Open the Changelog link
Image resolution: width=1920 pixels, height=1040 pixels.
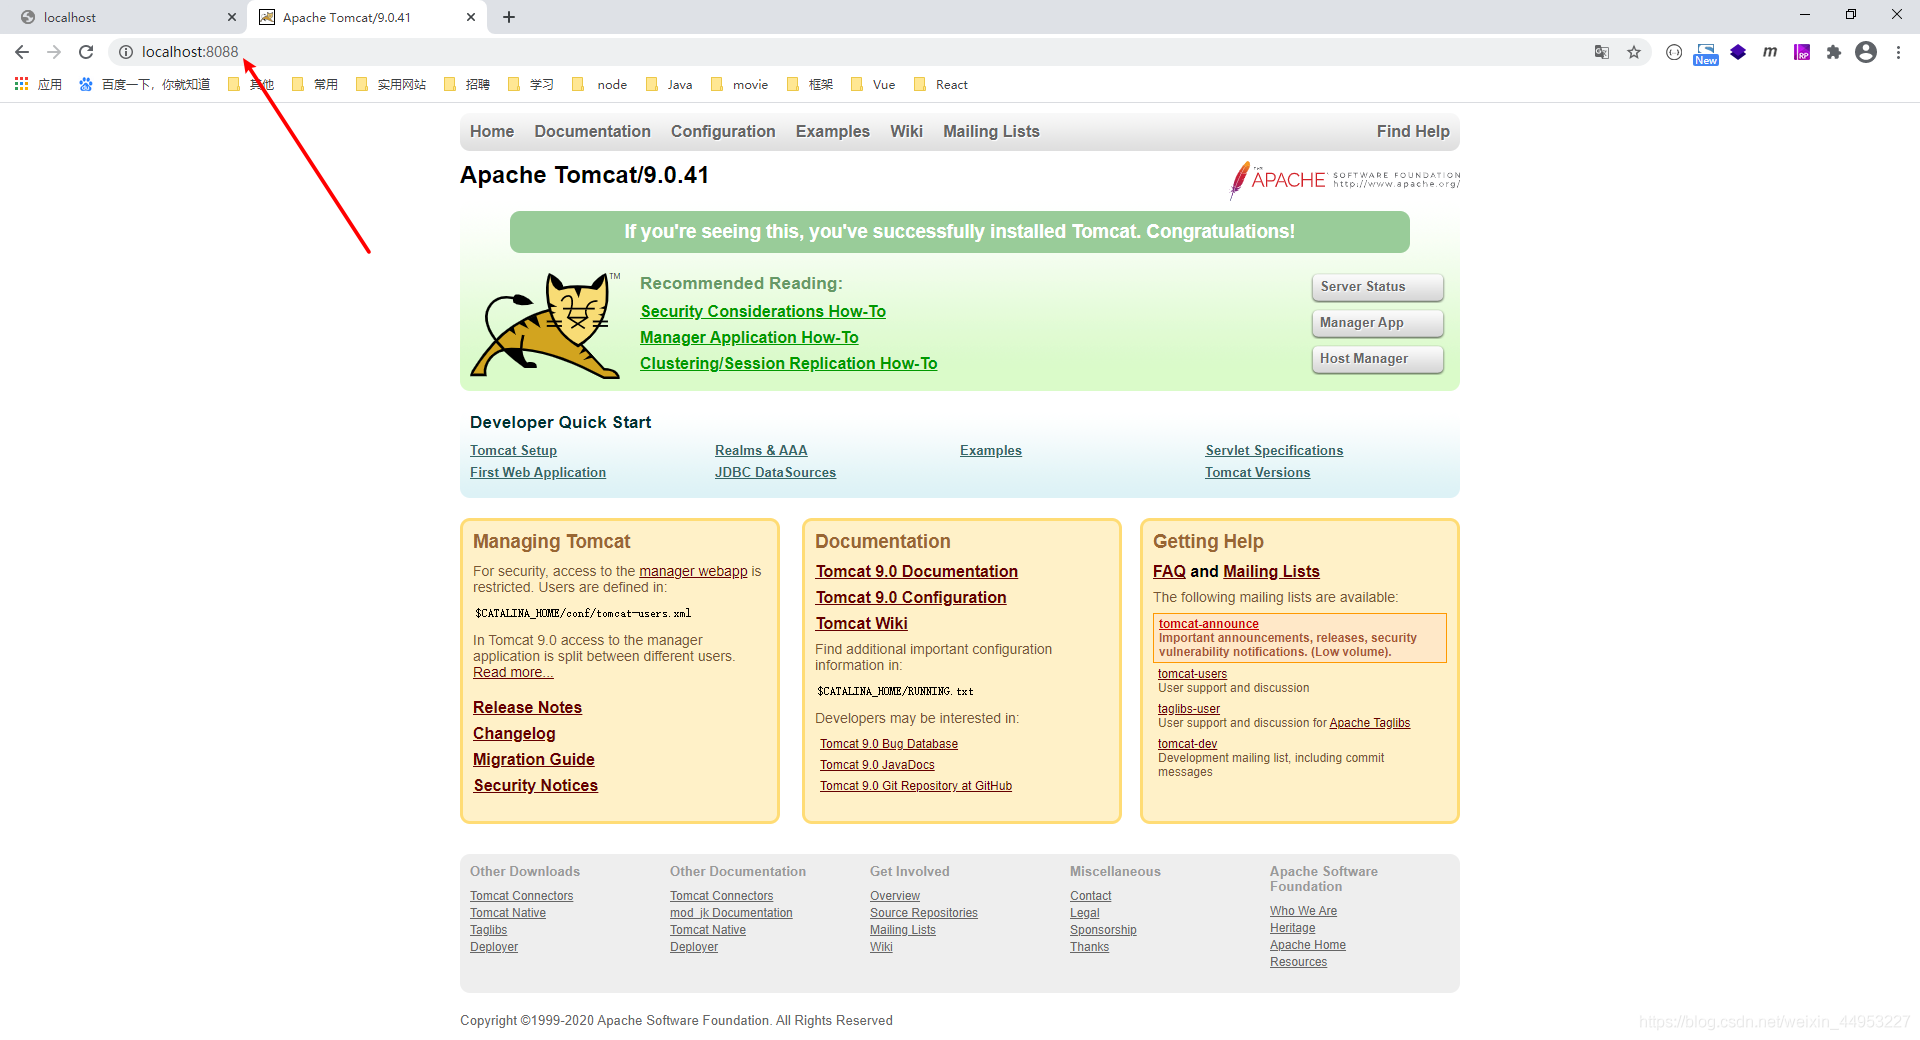[514, 734]
